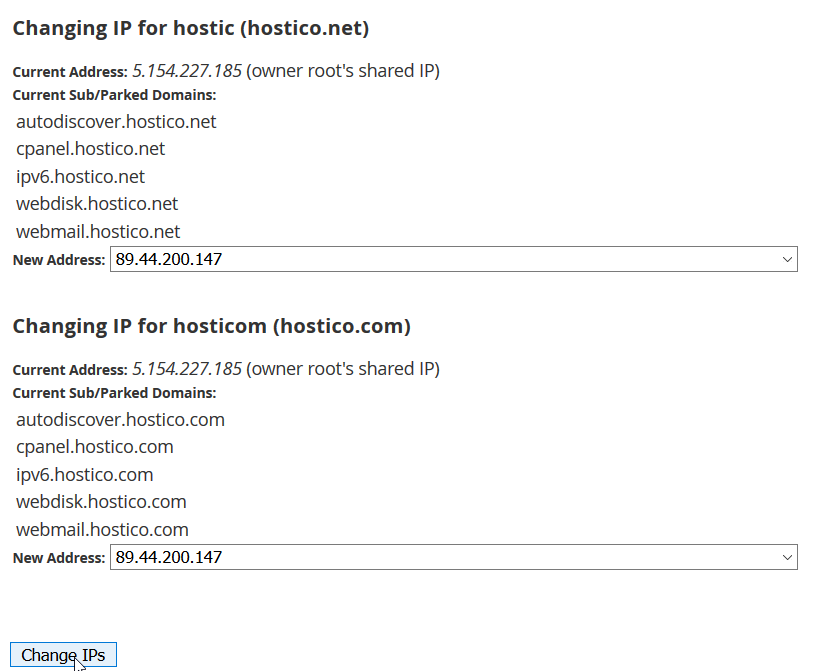Select cpanel.hostico.net in the domain list
The width and height of the screenshot is (835, 671).
pyautogui.click(x=90, y=149)
